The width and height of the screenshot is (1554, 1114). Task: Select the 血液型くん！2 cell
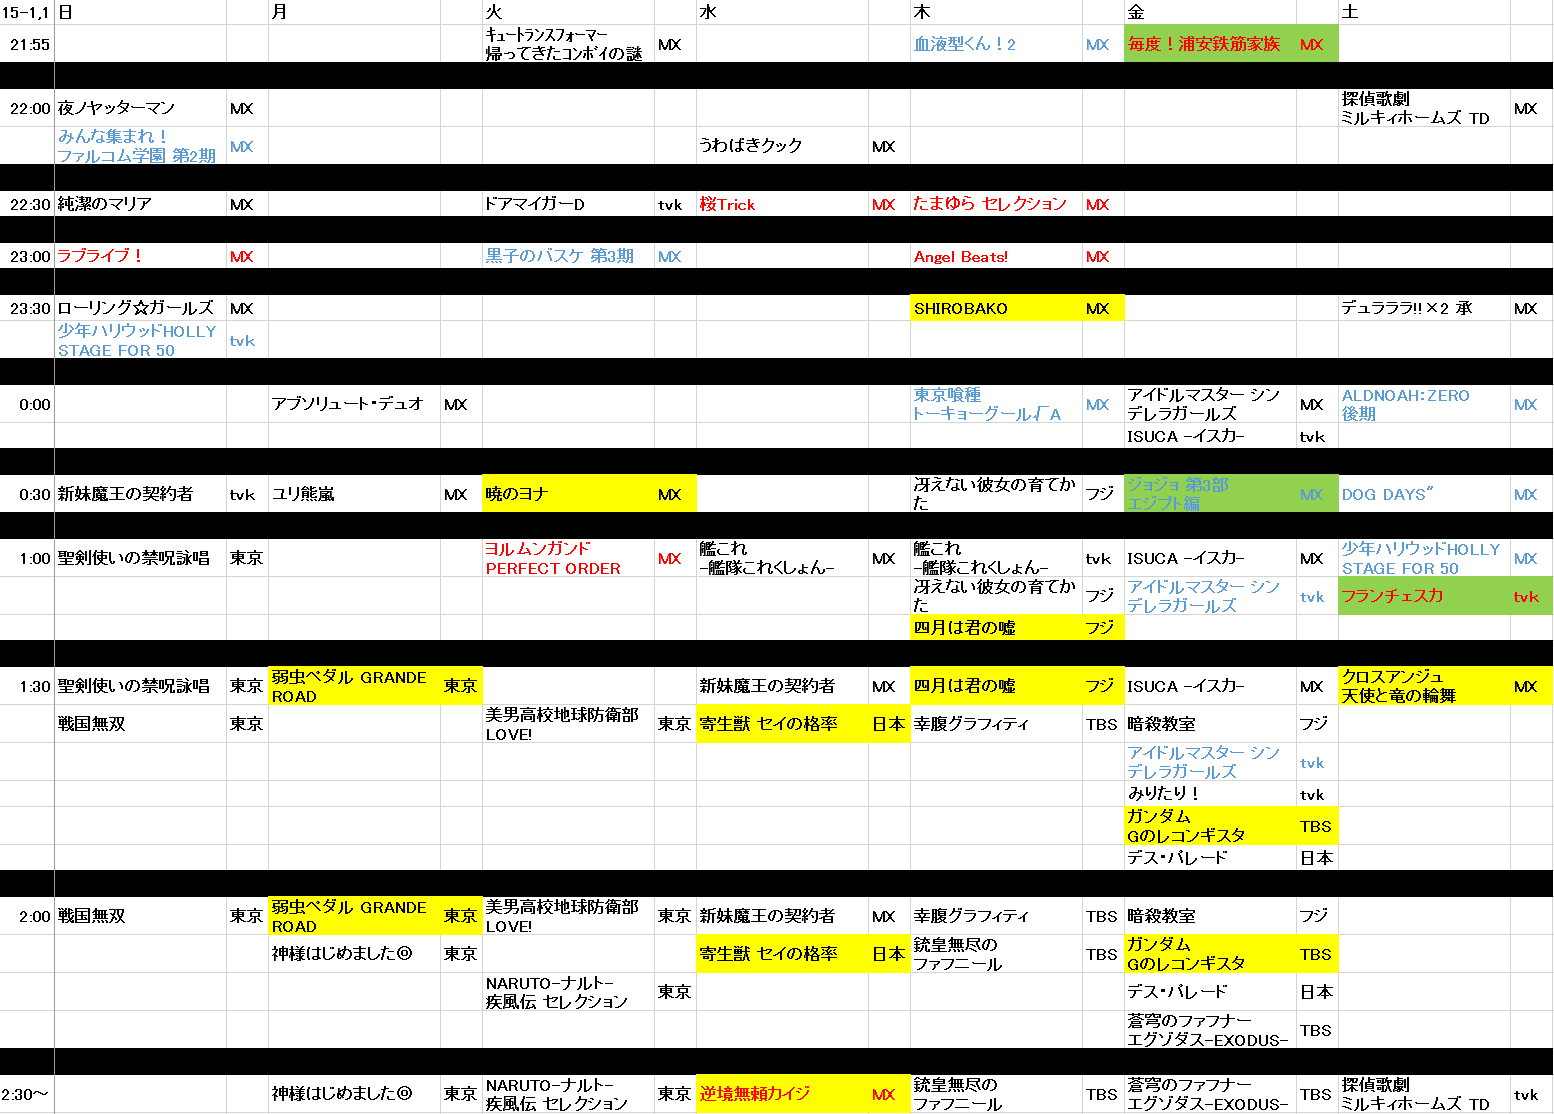[x=996, y=44]
